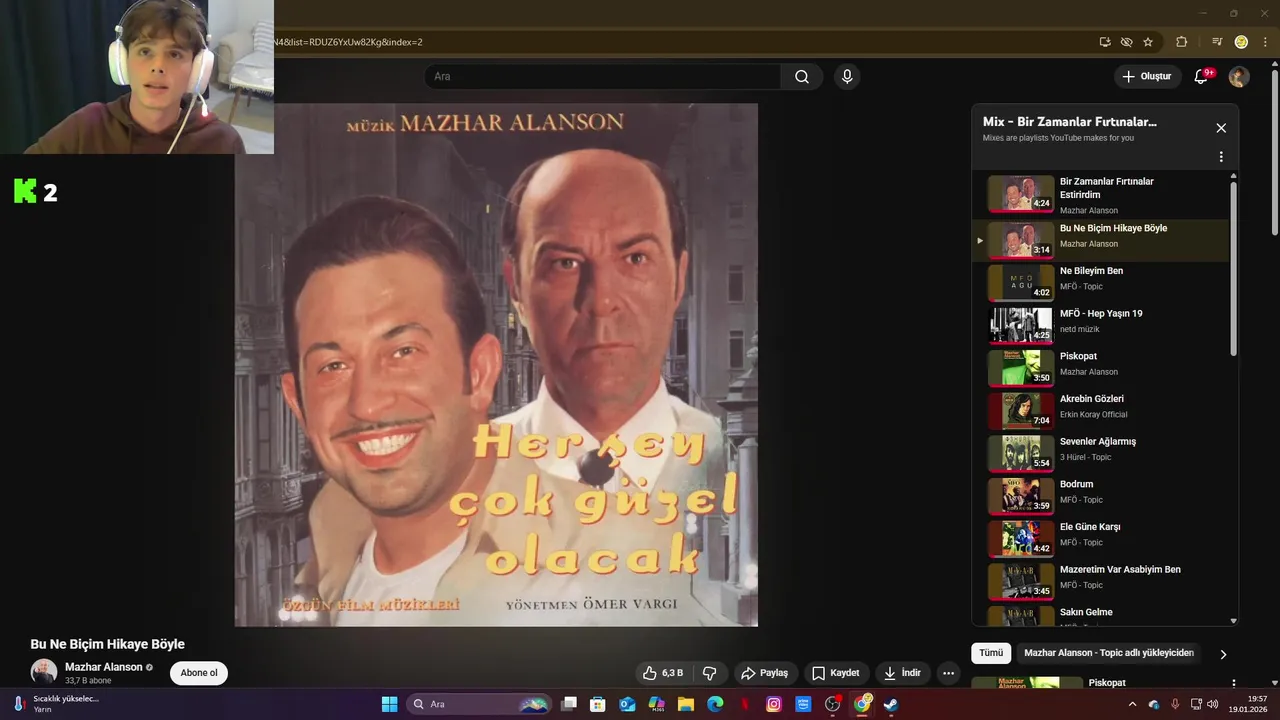
Task: Bookmark this page with the star
Action: pyautogui.click(x=1148, y=42)
